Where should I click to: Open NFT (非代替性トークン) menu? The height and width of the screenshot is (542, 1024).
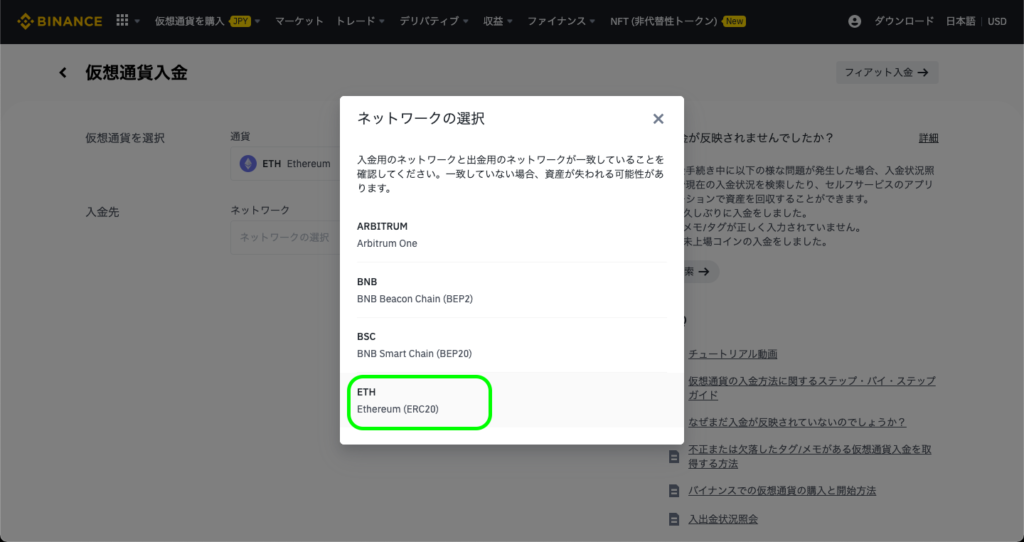pyautogui.click(x=678, y=22)
